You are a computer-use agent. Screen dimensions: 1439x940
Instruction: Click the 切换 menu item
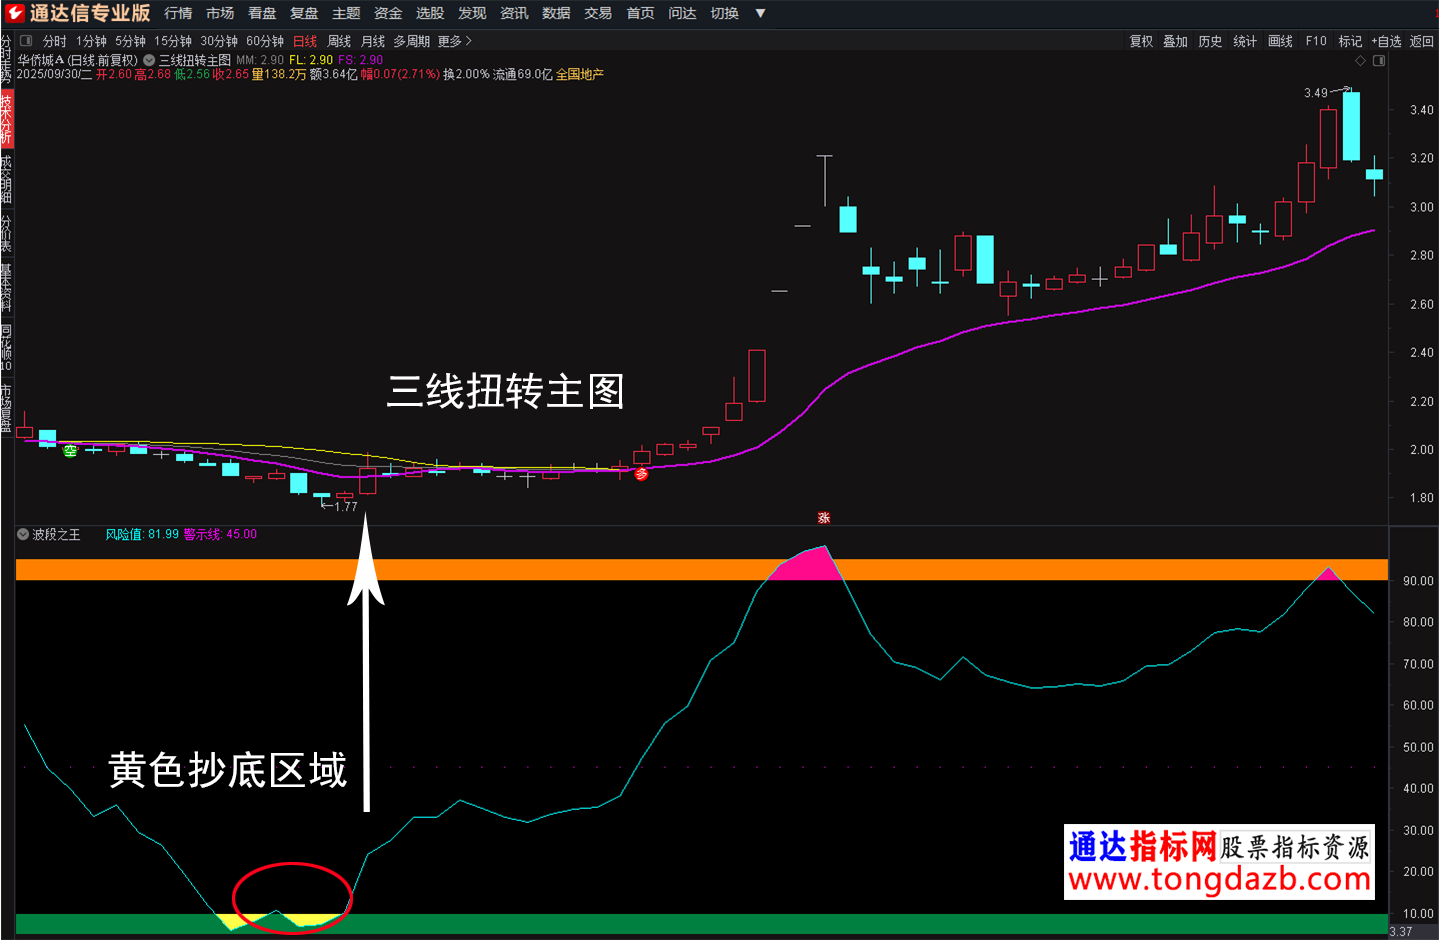[724, 13]
